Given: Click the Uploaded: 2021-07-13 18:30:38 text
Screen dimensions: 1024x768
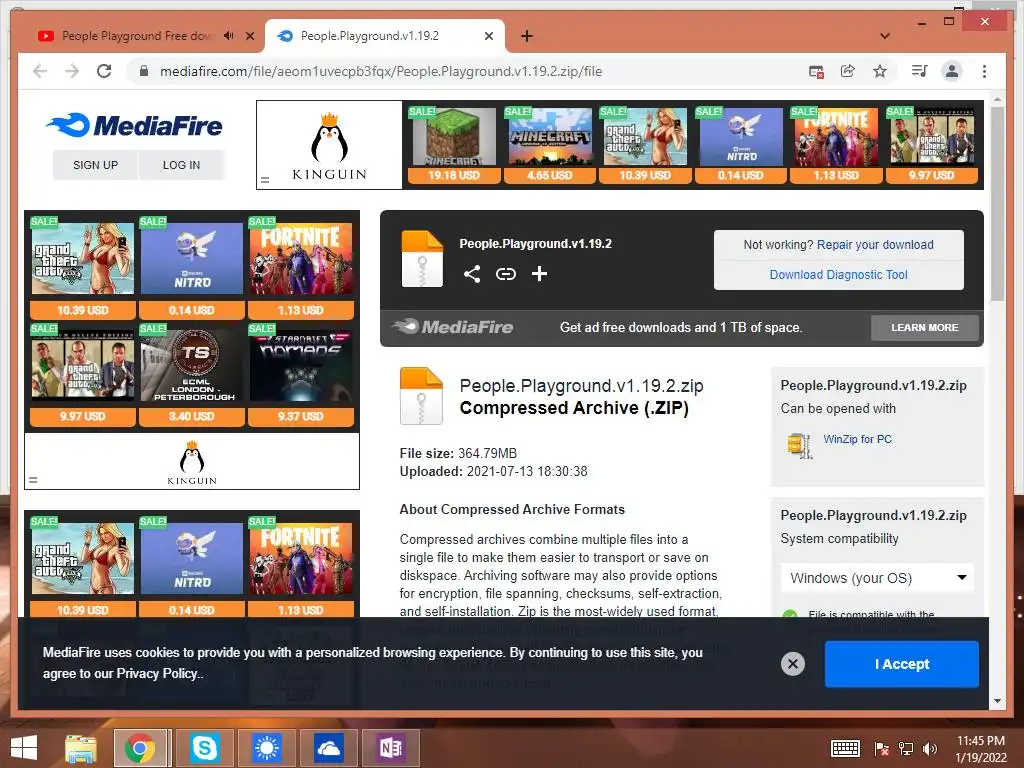Looking at the screenshot, I should point(493,472).
